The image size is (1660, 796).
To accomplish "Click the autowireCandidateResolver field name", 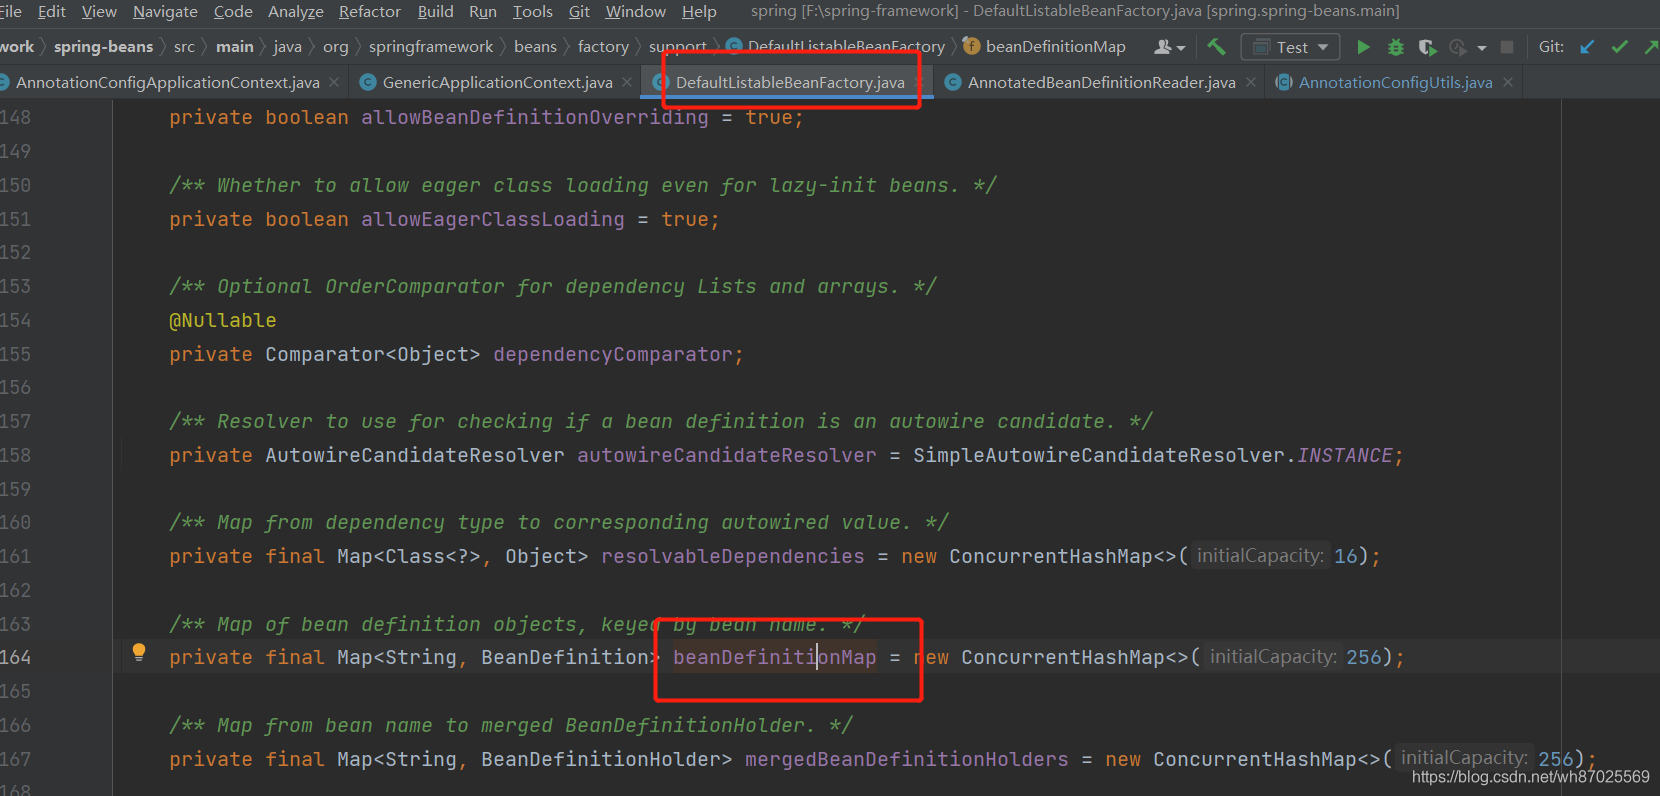I will 727,455.
